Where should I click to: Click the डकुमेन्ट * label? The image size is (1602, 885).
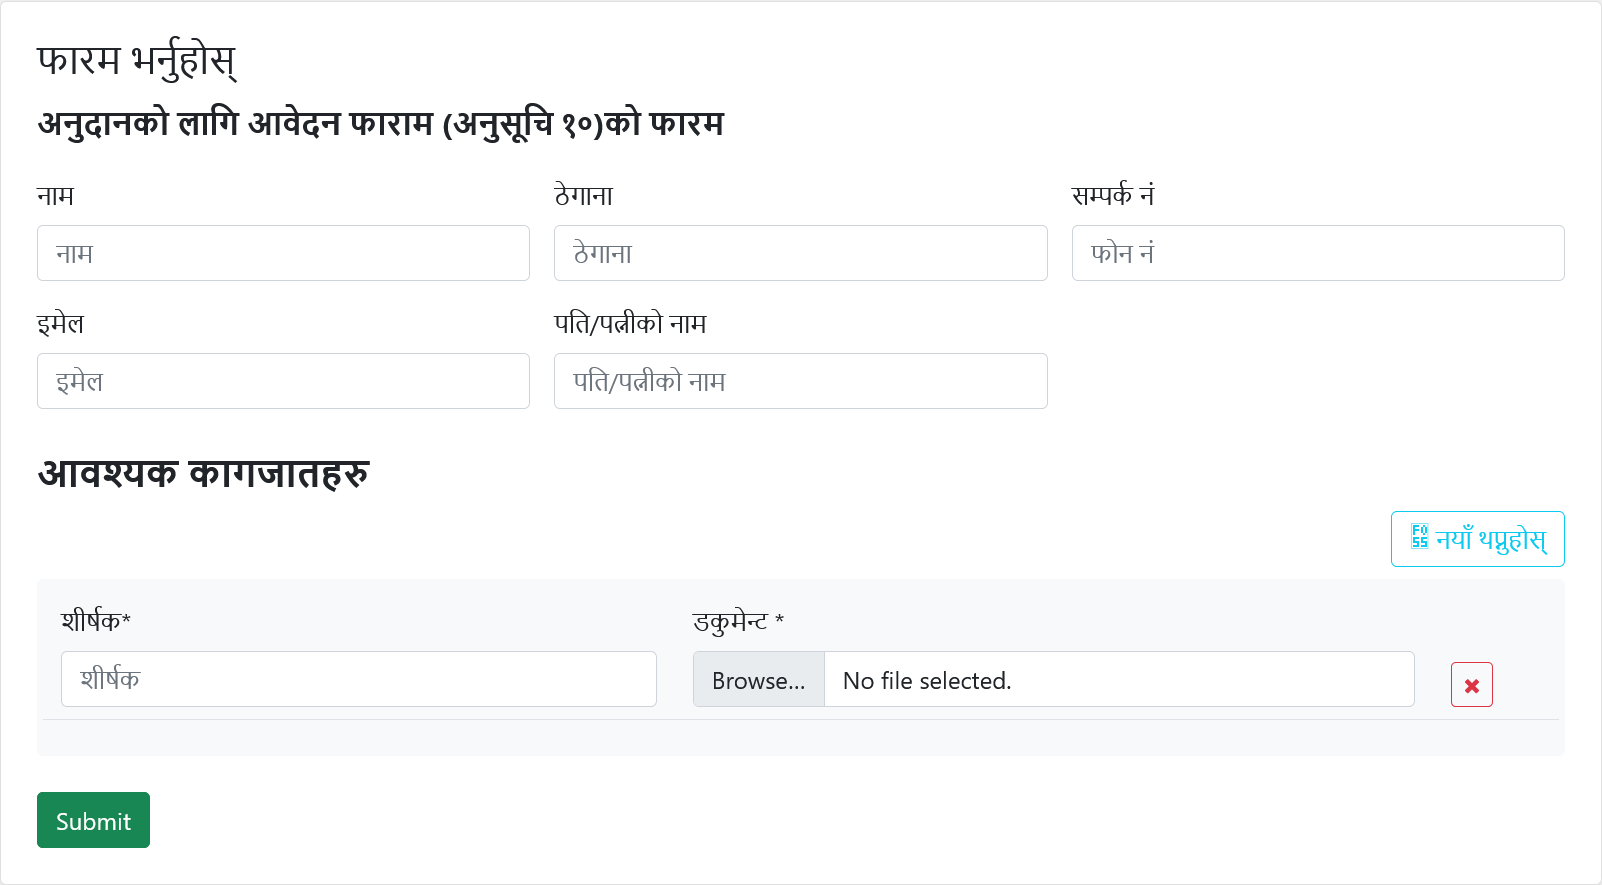coord(738,621)
